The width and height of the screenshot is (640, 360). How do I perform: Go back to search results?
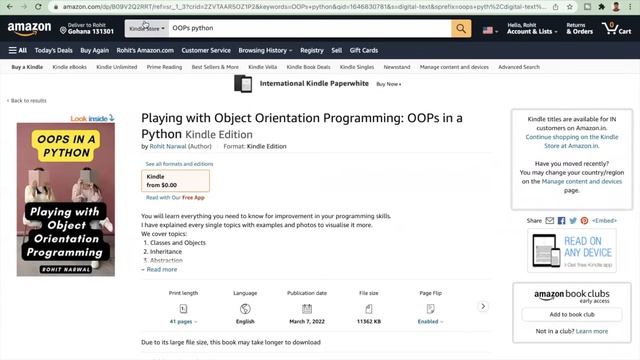pos(27,100)
